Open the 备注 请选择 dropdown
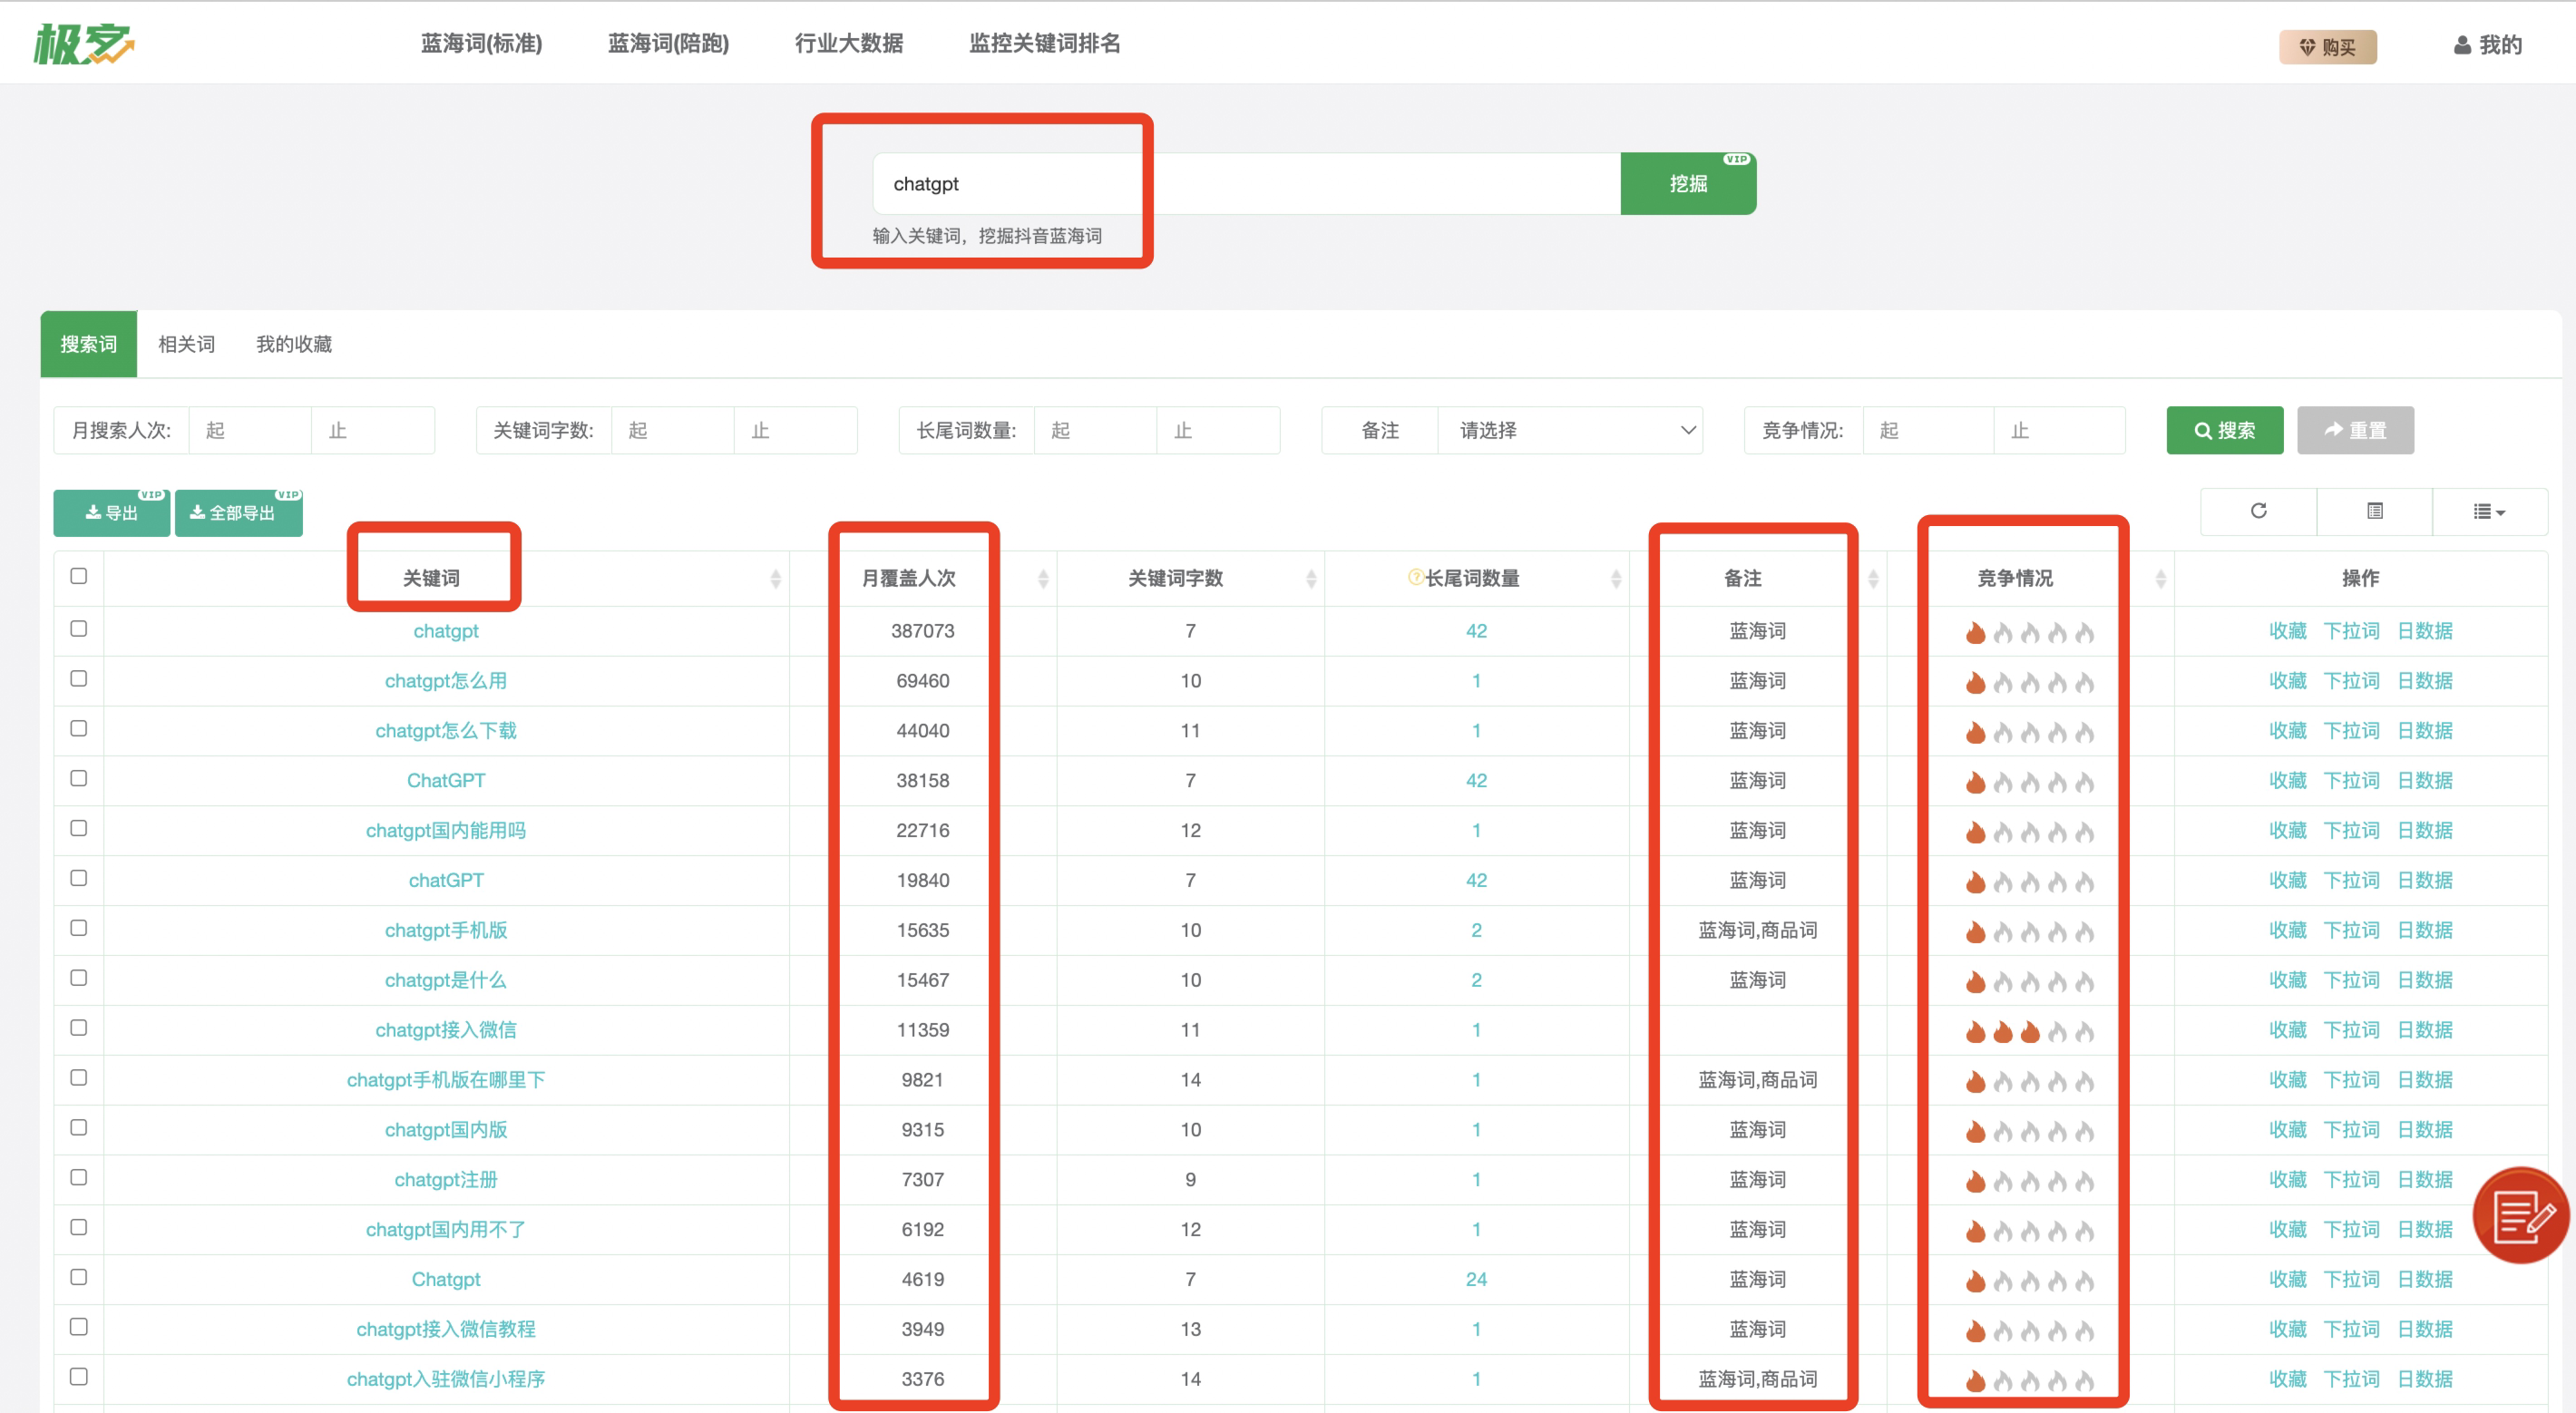Screen dimensions: 2576x1413 tap(1569, 430)
